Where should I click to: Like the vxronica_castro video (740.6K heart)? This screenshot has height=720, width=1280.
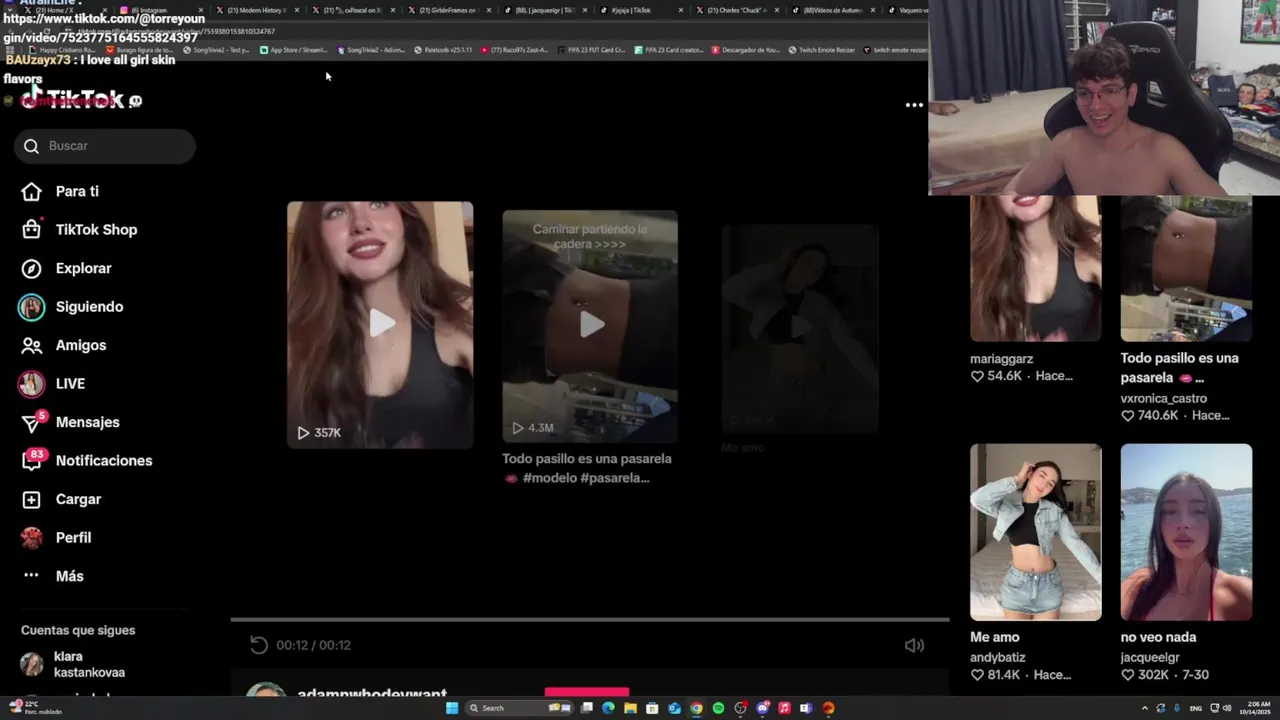coord(1127,415)
